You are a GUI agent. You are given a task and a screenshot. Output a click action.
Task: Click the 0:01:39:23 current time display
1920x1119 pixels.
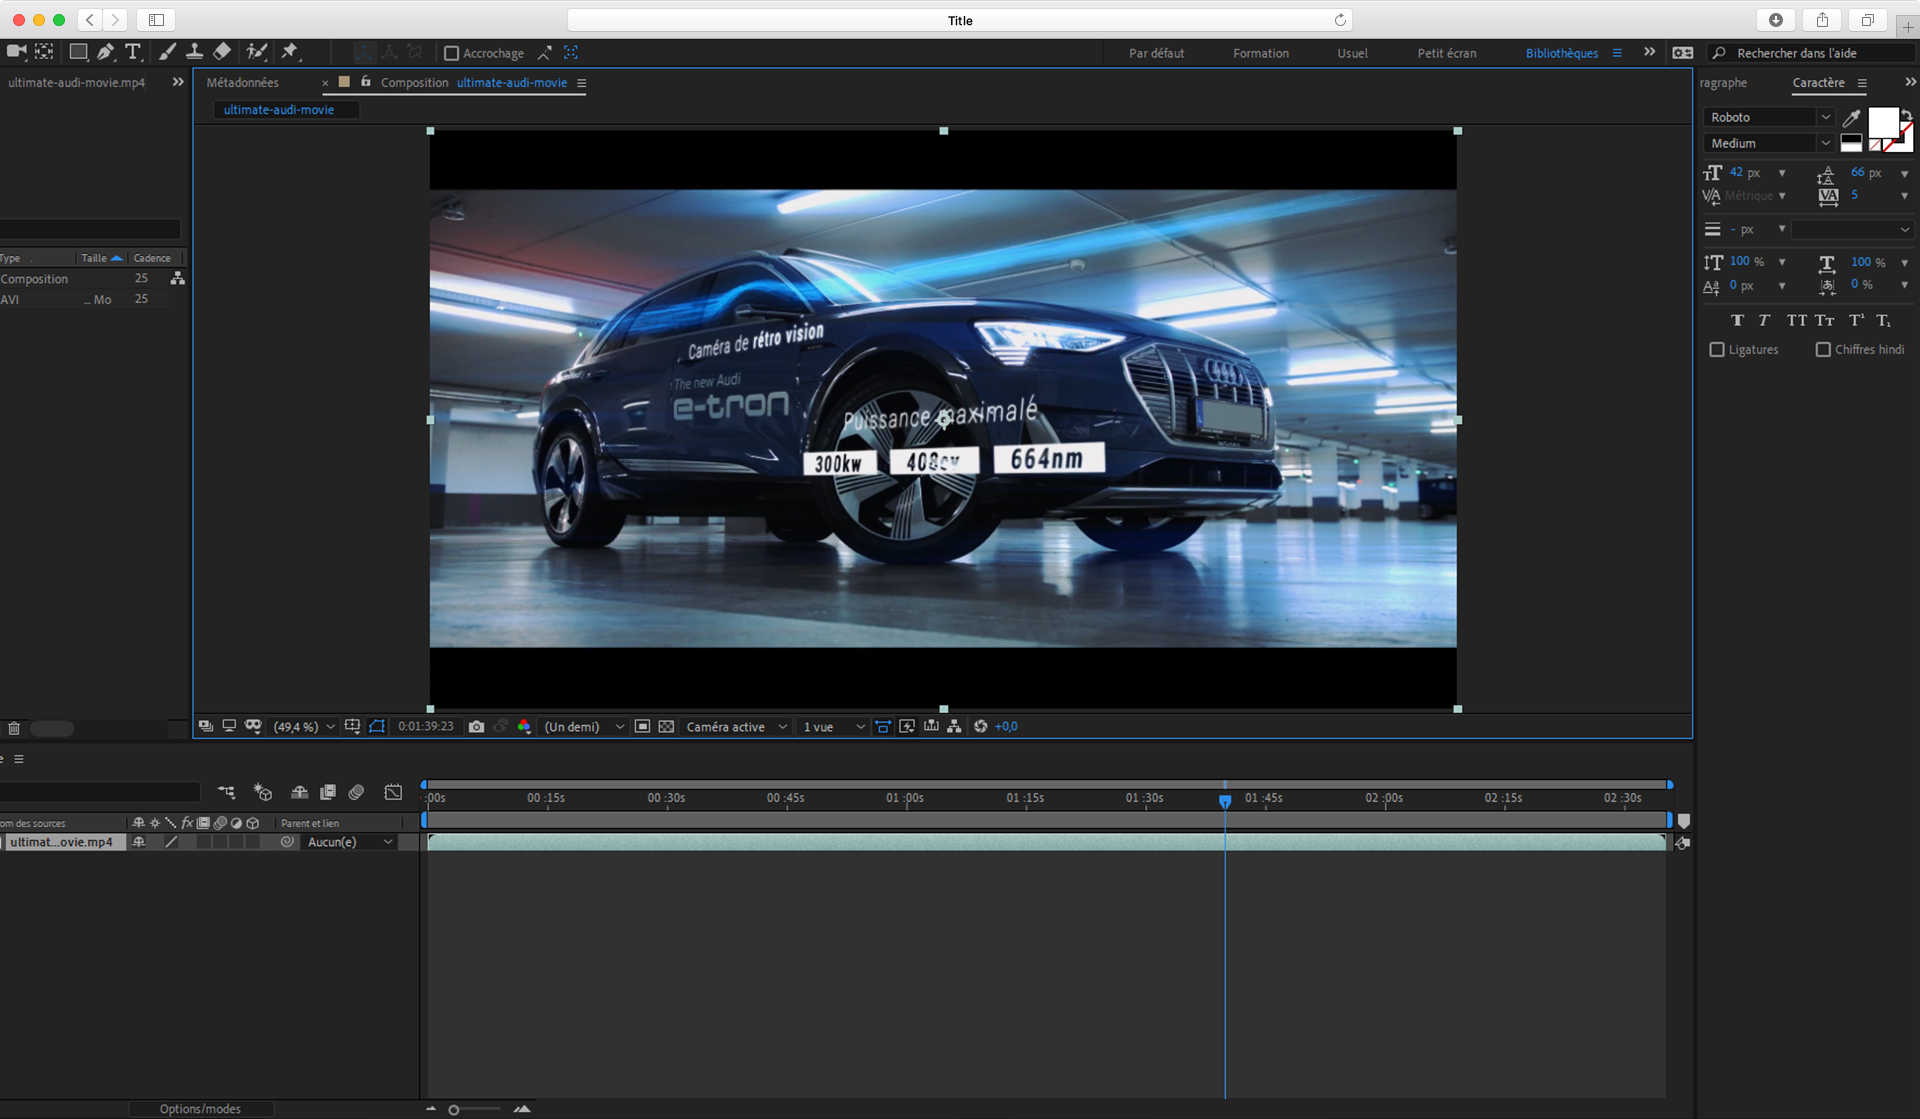pos(425,727)
